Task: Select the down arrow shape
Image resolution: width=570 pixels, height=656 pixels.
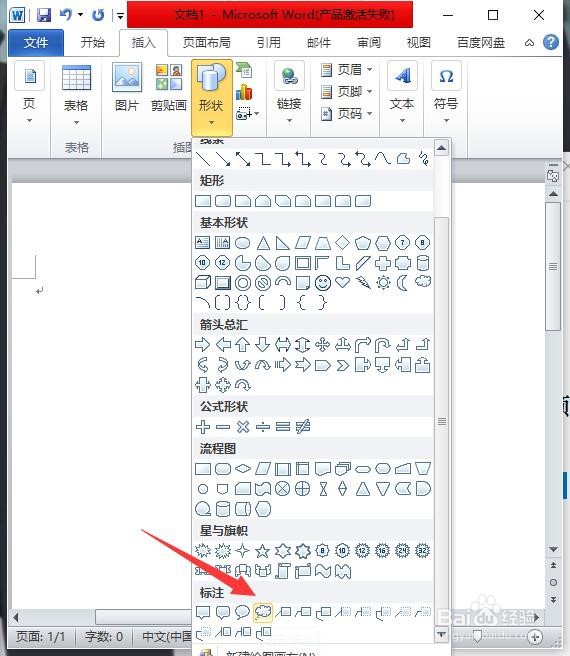Action: (262, 345)
